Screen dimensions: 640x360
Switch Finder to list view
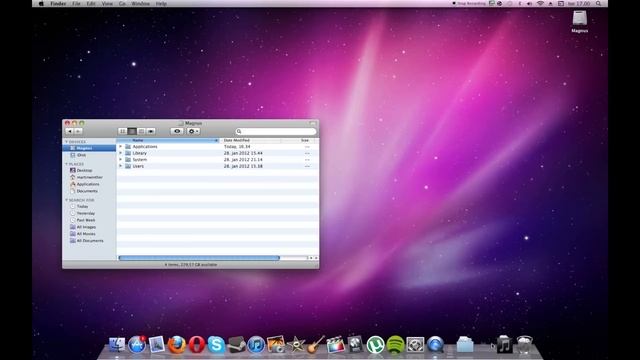click(132, 131)
